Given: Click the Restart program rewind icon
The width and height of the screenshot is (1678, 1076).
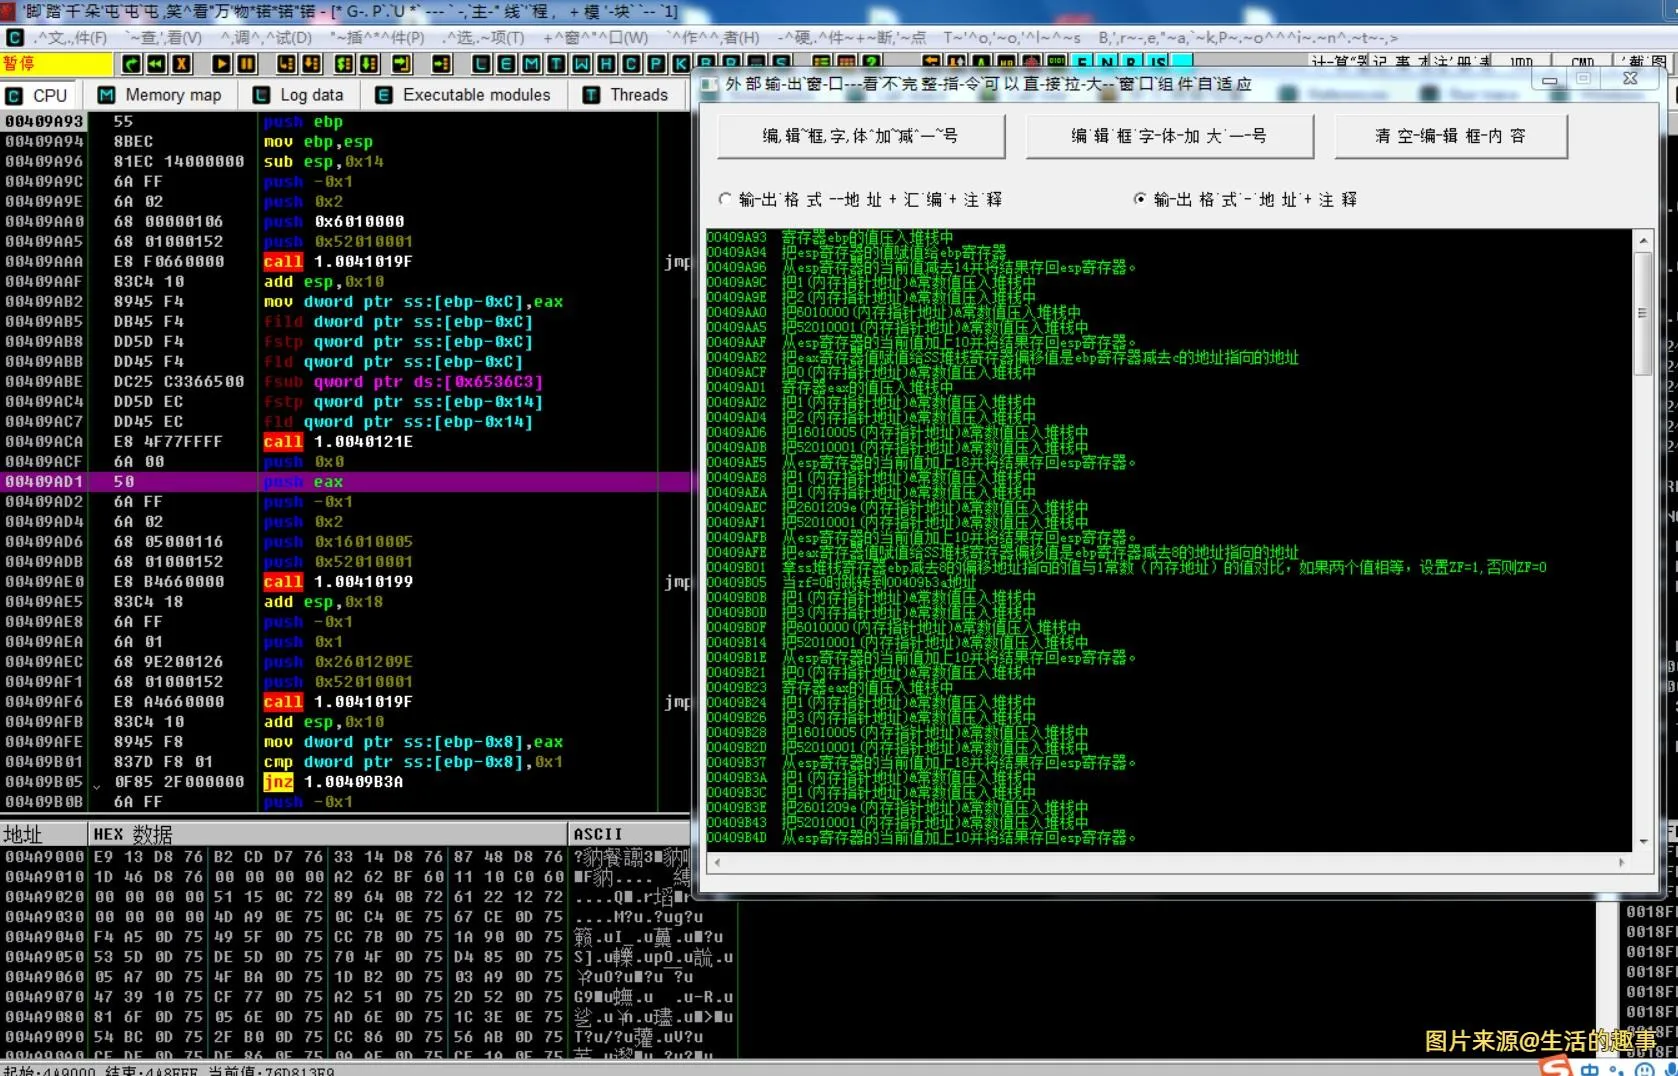Looking at the screenshot, I should [156, 64].
